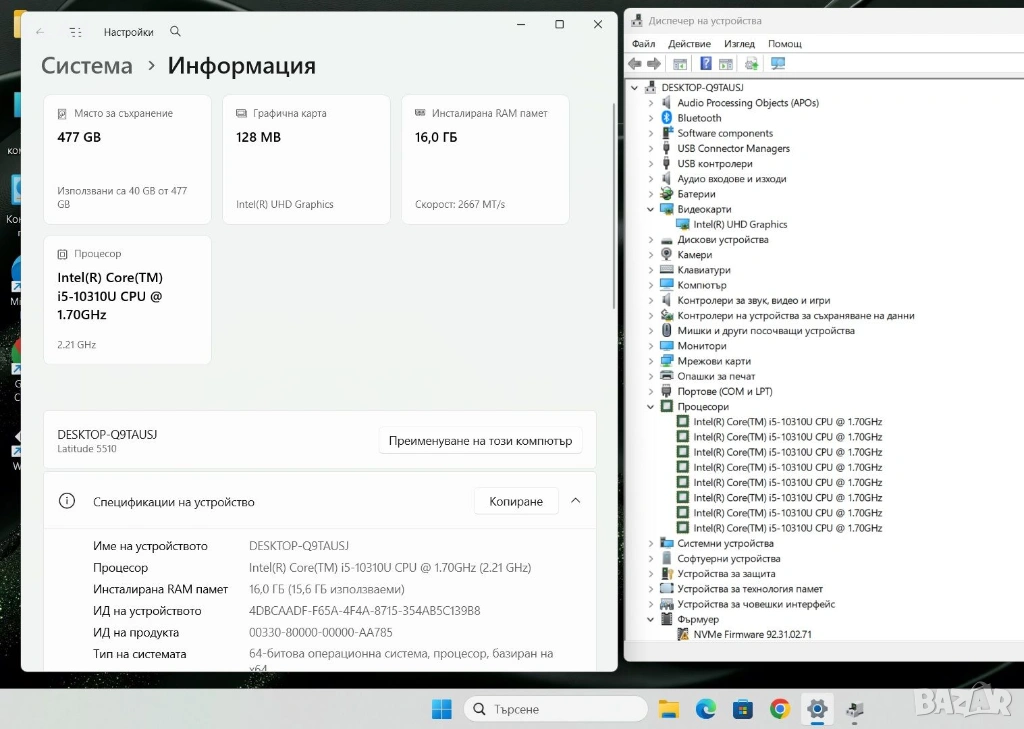This screenshot has width=1024, height=729.
Task: Open File Explorer from the taskbar
Action: [669, 709]
